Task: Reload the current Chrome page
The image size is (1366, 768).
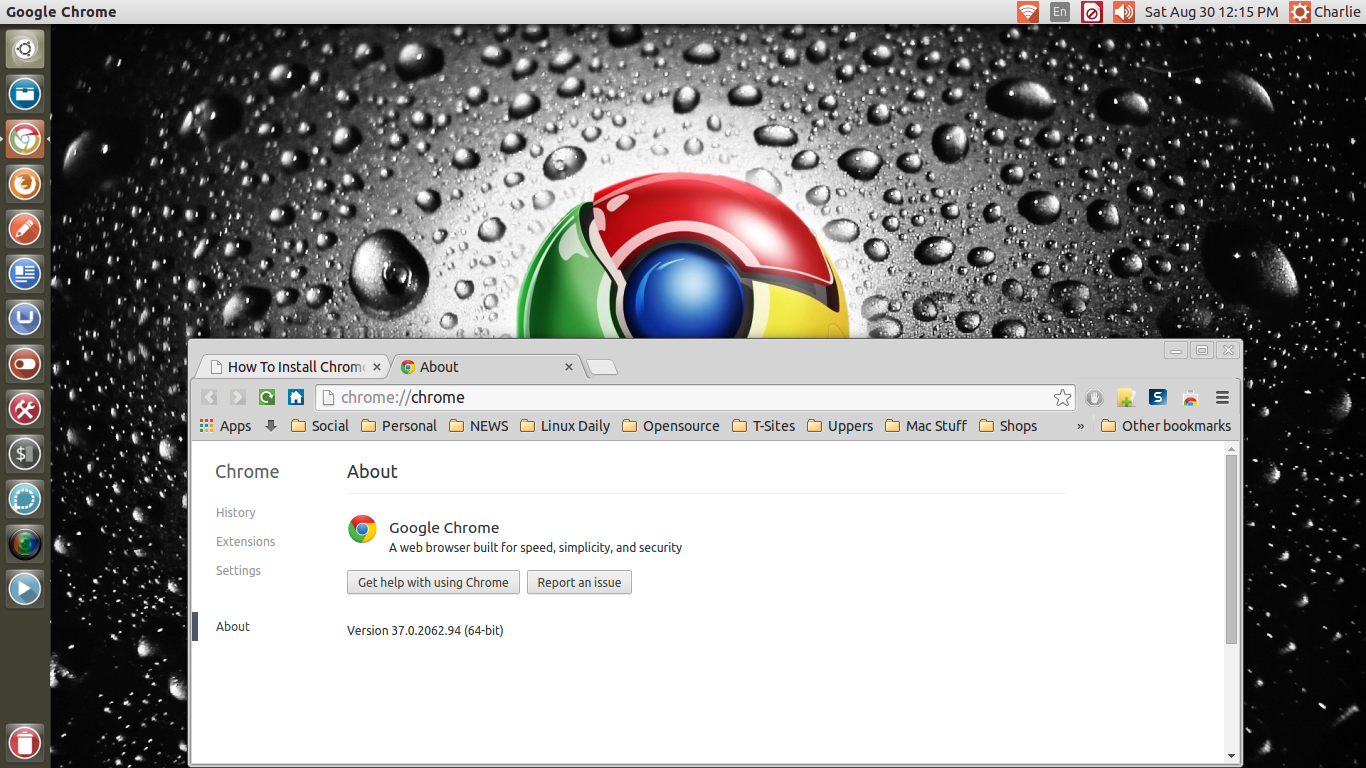Action: click(267, 397)
